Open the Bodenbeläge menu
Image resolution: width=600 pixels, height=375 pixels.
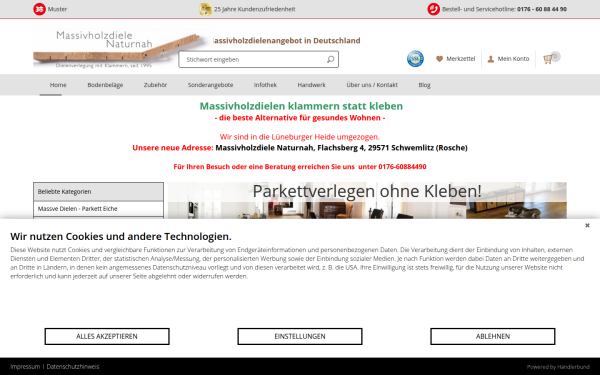coord(105,85)
